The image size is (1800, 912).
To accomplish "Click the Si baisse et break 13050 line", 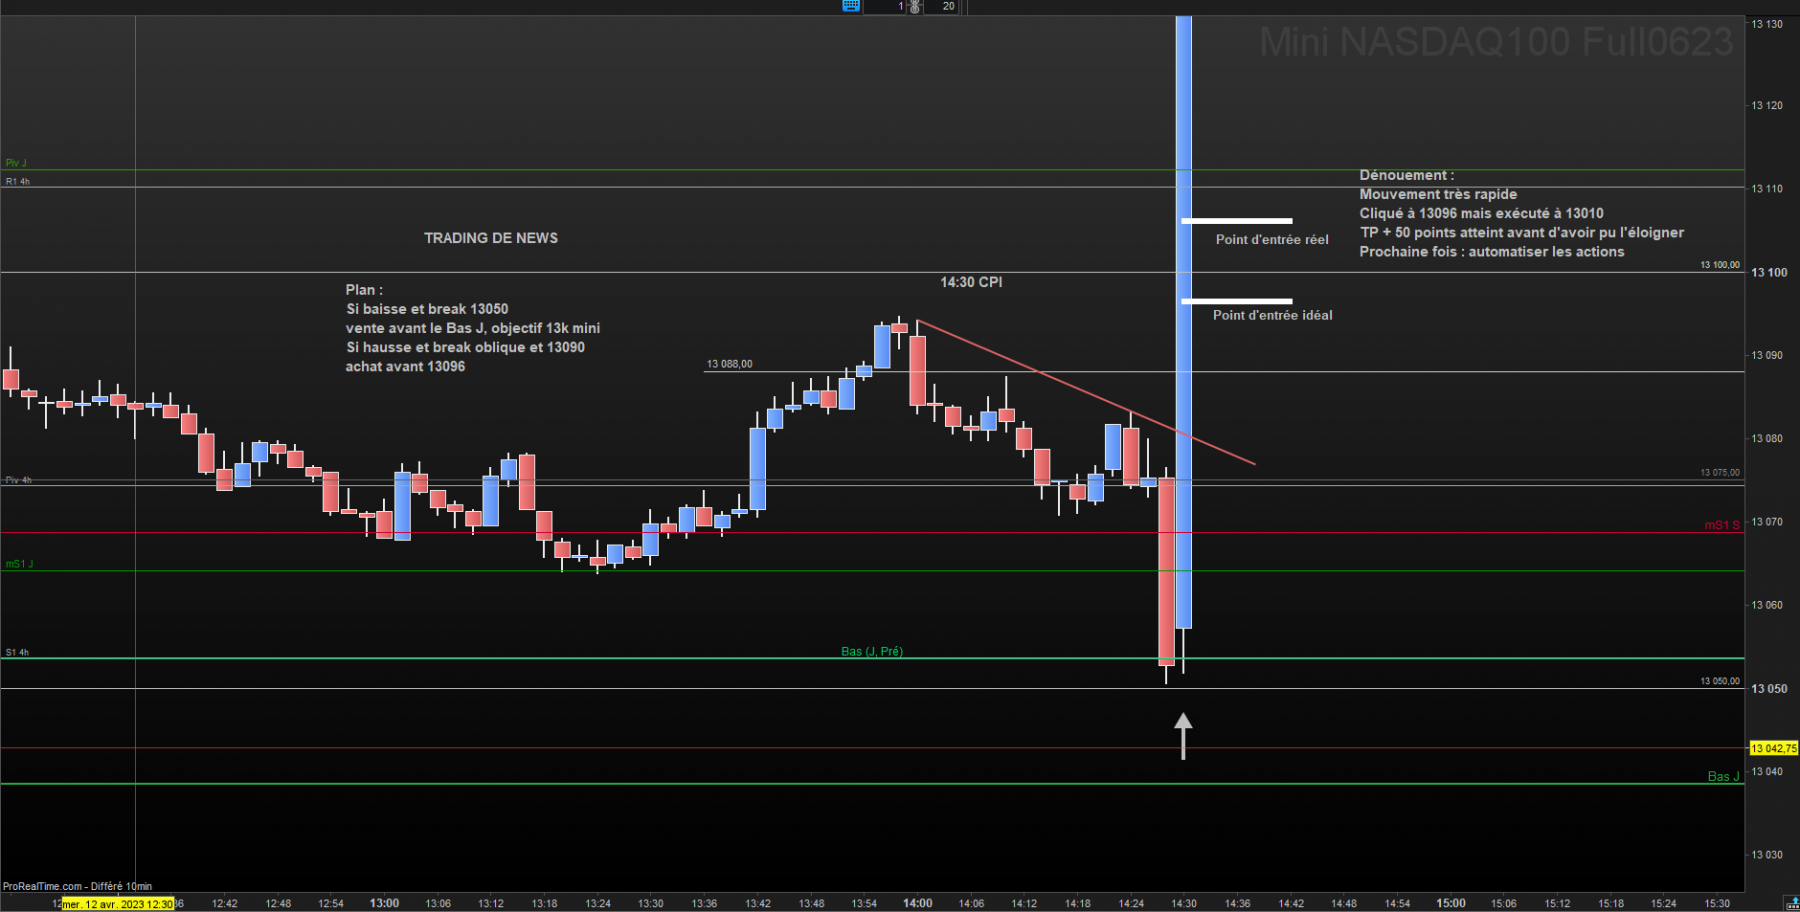I will 427,309.
